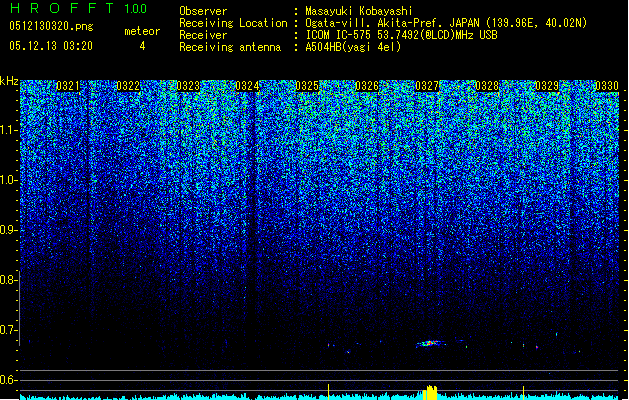Click the 0.6 kHz axis label
The height and width of the screenshot is (400, 629).
[x=7, y=380]
